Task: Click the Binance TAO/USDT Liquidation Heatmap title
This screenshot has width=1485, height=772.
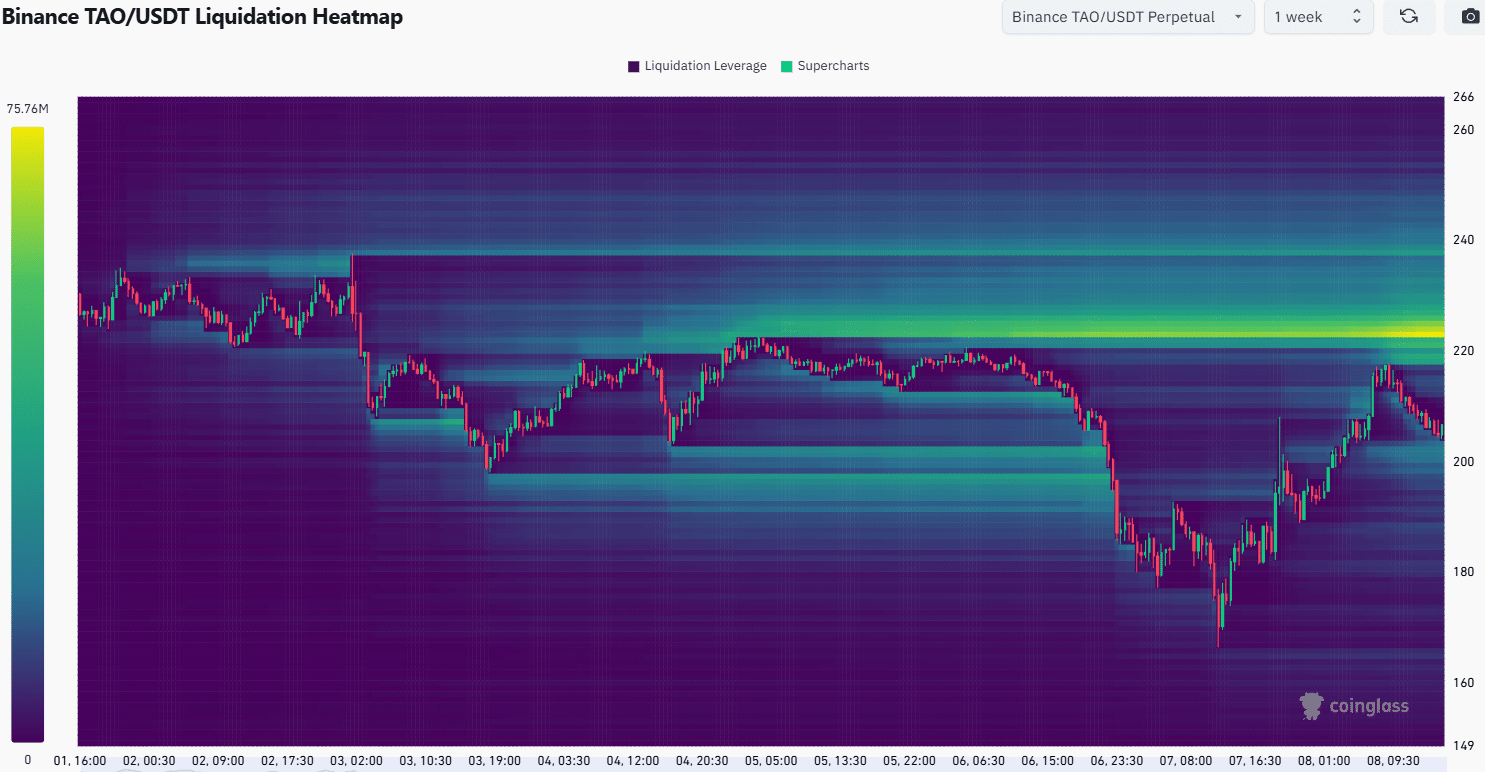Action: 202,17
